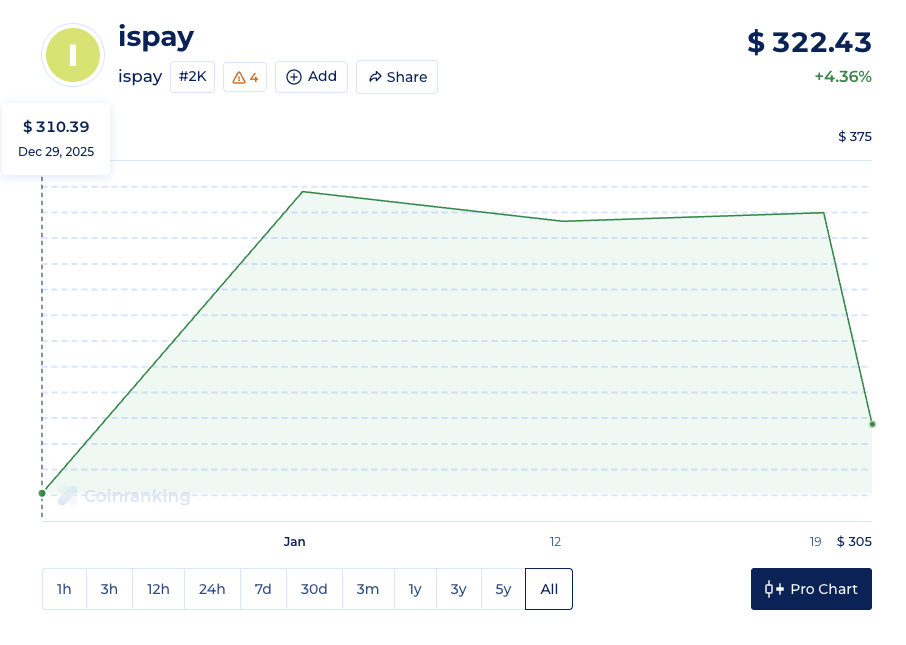This screenshot has width=906, height=645.
Task: Open the Pro Chart view
Action: point(811,589)
